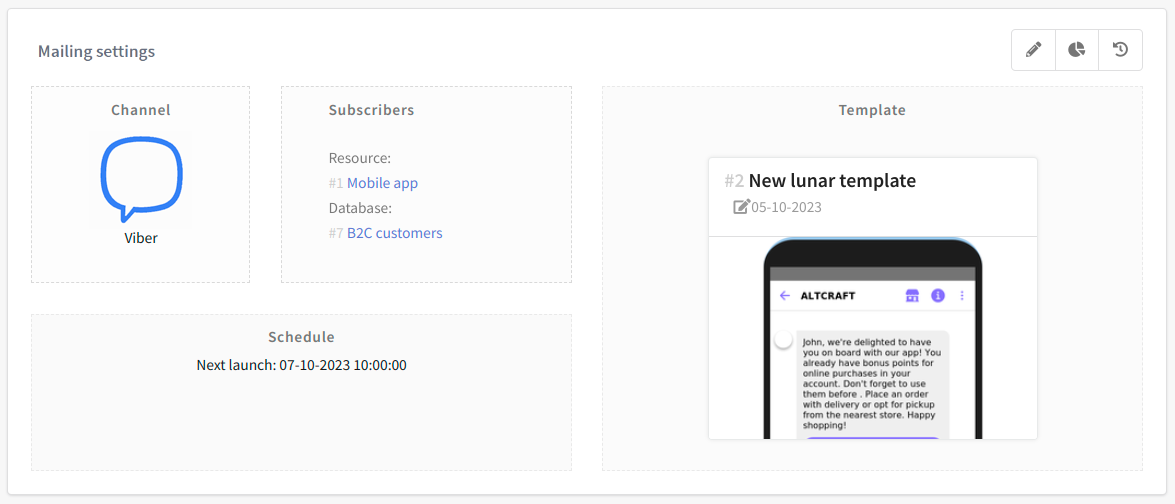This screenshot has height=504, width=1175.
Task: Click the round avatar beside the message
Action: [x=783, y=340]
